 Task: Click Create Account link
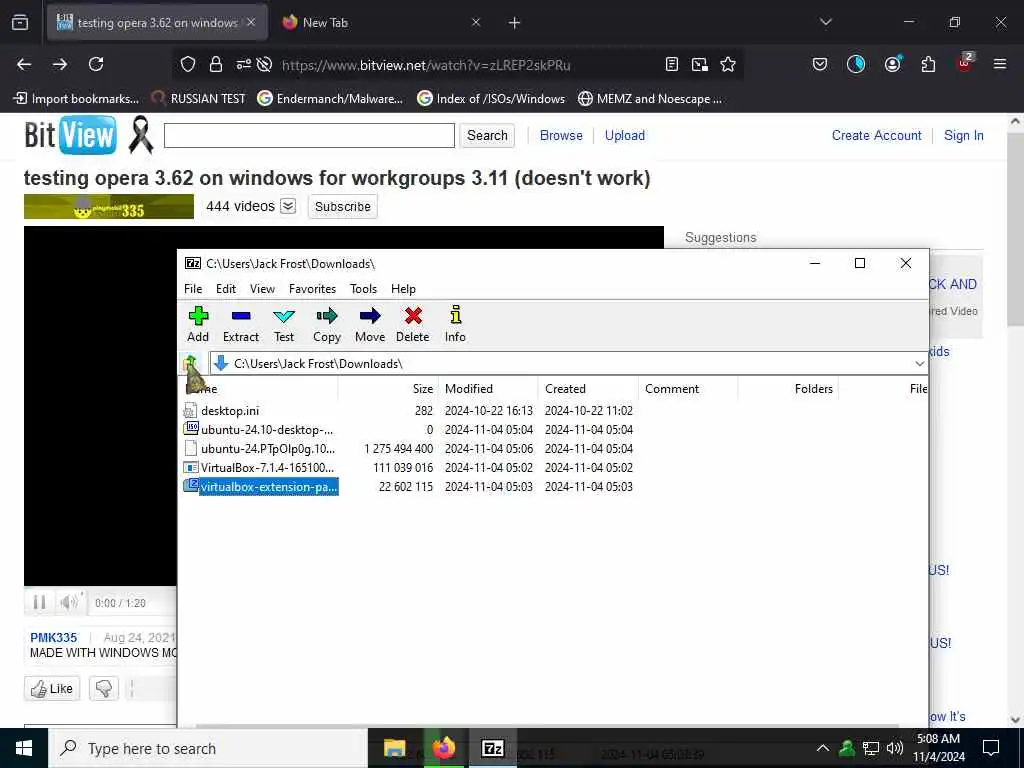[x=876, y=135]
